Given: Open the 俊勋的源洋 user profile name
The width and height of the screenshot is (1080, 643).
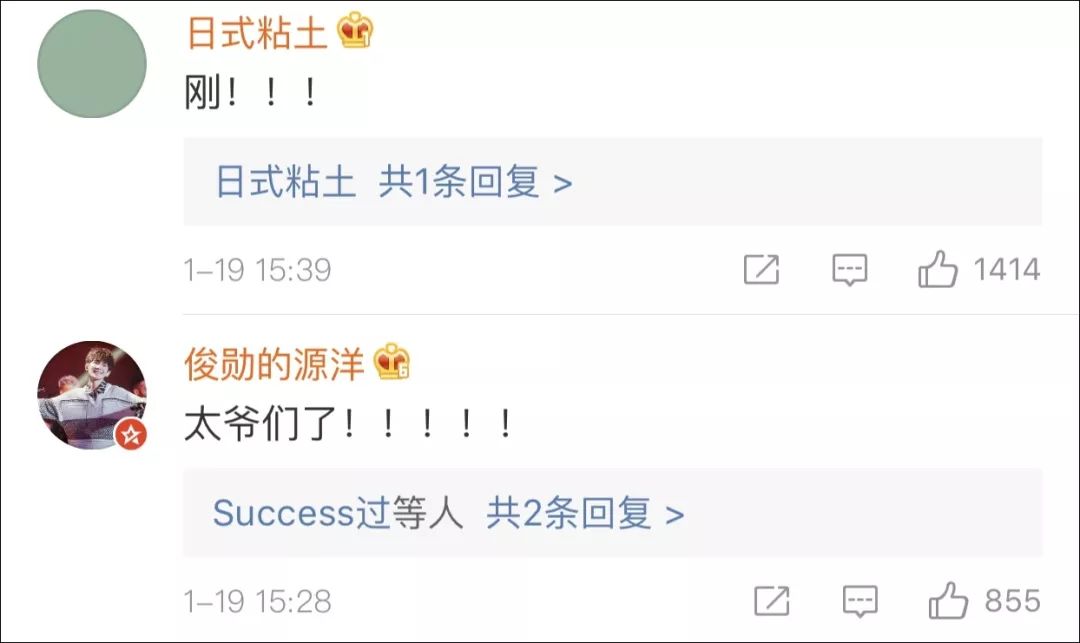Looking at the screenshot, I should point(273,364).
